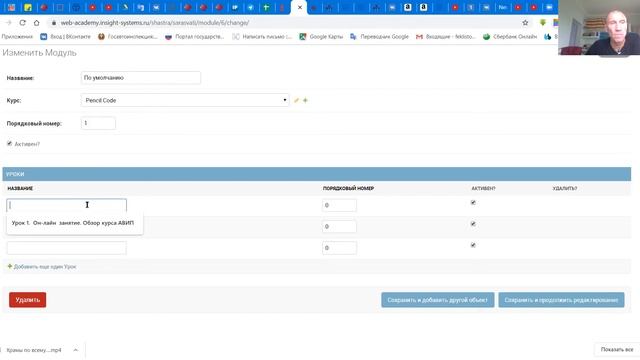The width and height of the screenshot is (640, 360).
Task: Reload the current page
Action: (22, 23)
